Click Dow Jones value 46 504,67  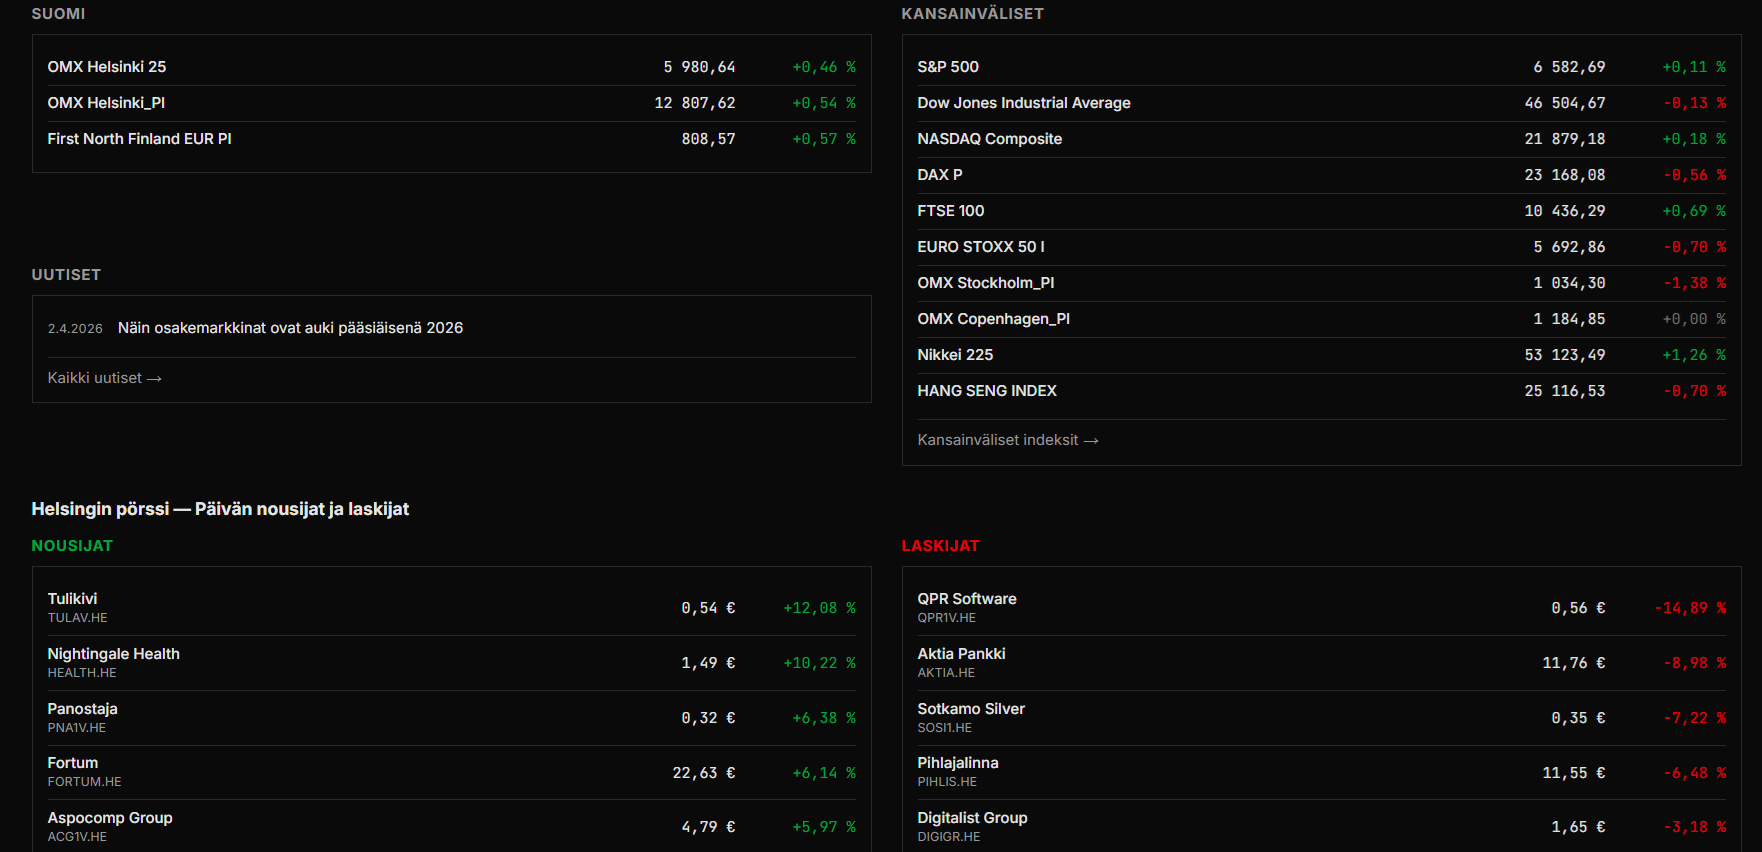pos(1565,103)
